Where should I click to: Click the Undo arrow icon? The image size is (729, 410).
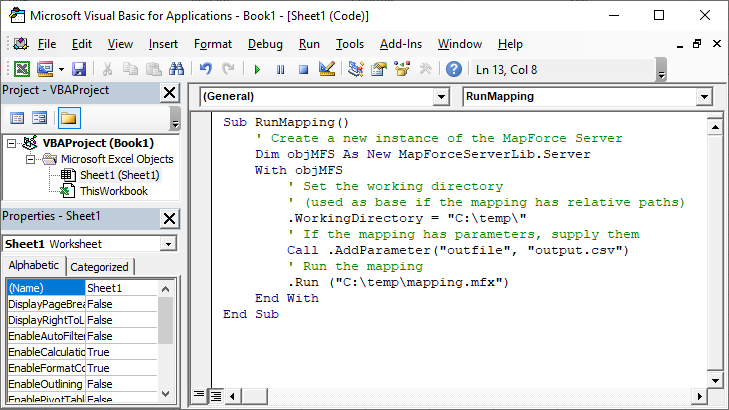pyautogui.click(x=205, y=69)
